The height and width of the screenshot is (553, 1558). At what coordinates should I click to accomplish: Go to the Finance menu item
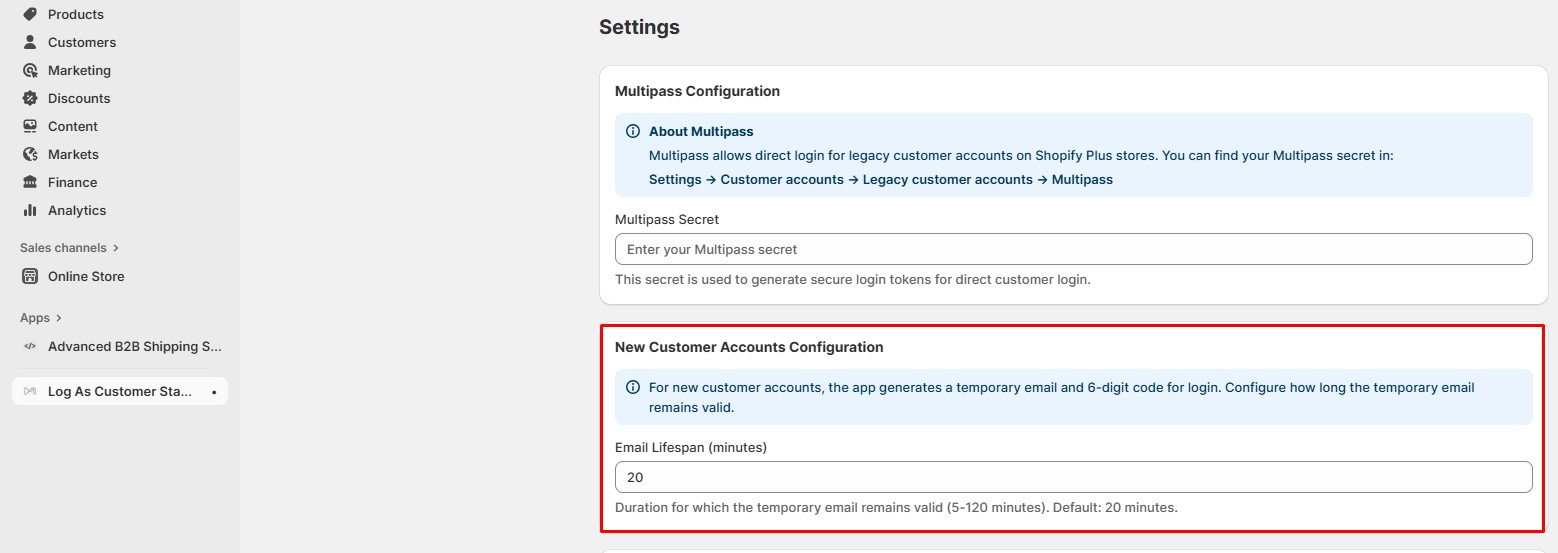(72, 182)
